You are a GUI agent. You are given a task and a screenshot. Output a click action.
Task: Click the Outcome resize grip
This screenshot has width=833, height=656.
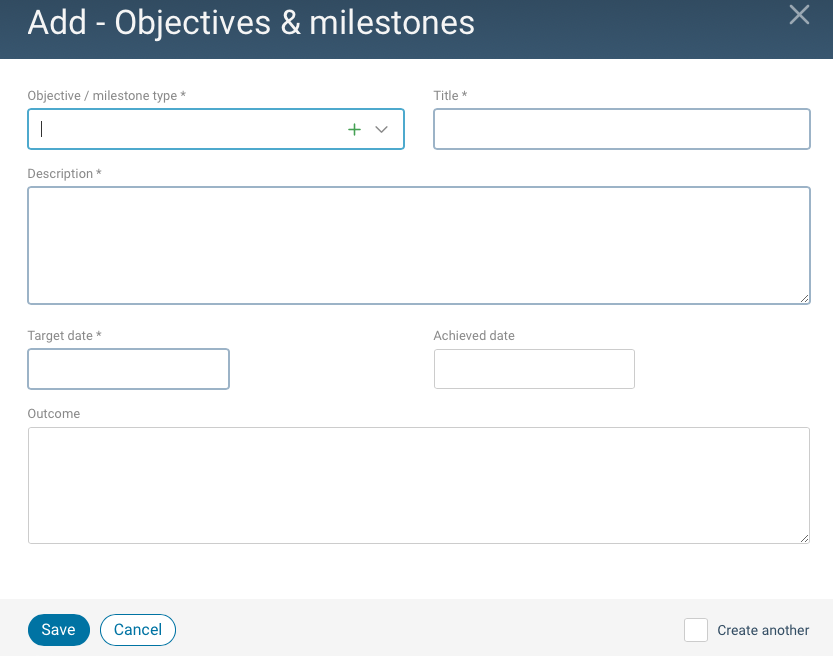(x=805, y=539)
